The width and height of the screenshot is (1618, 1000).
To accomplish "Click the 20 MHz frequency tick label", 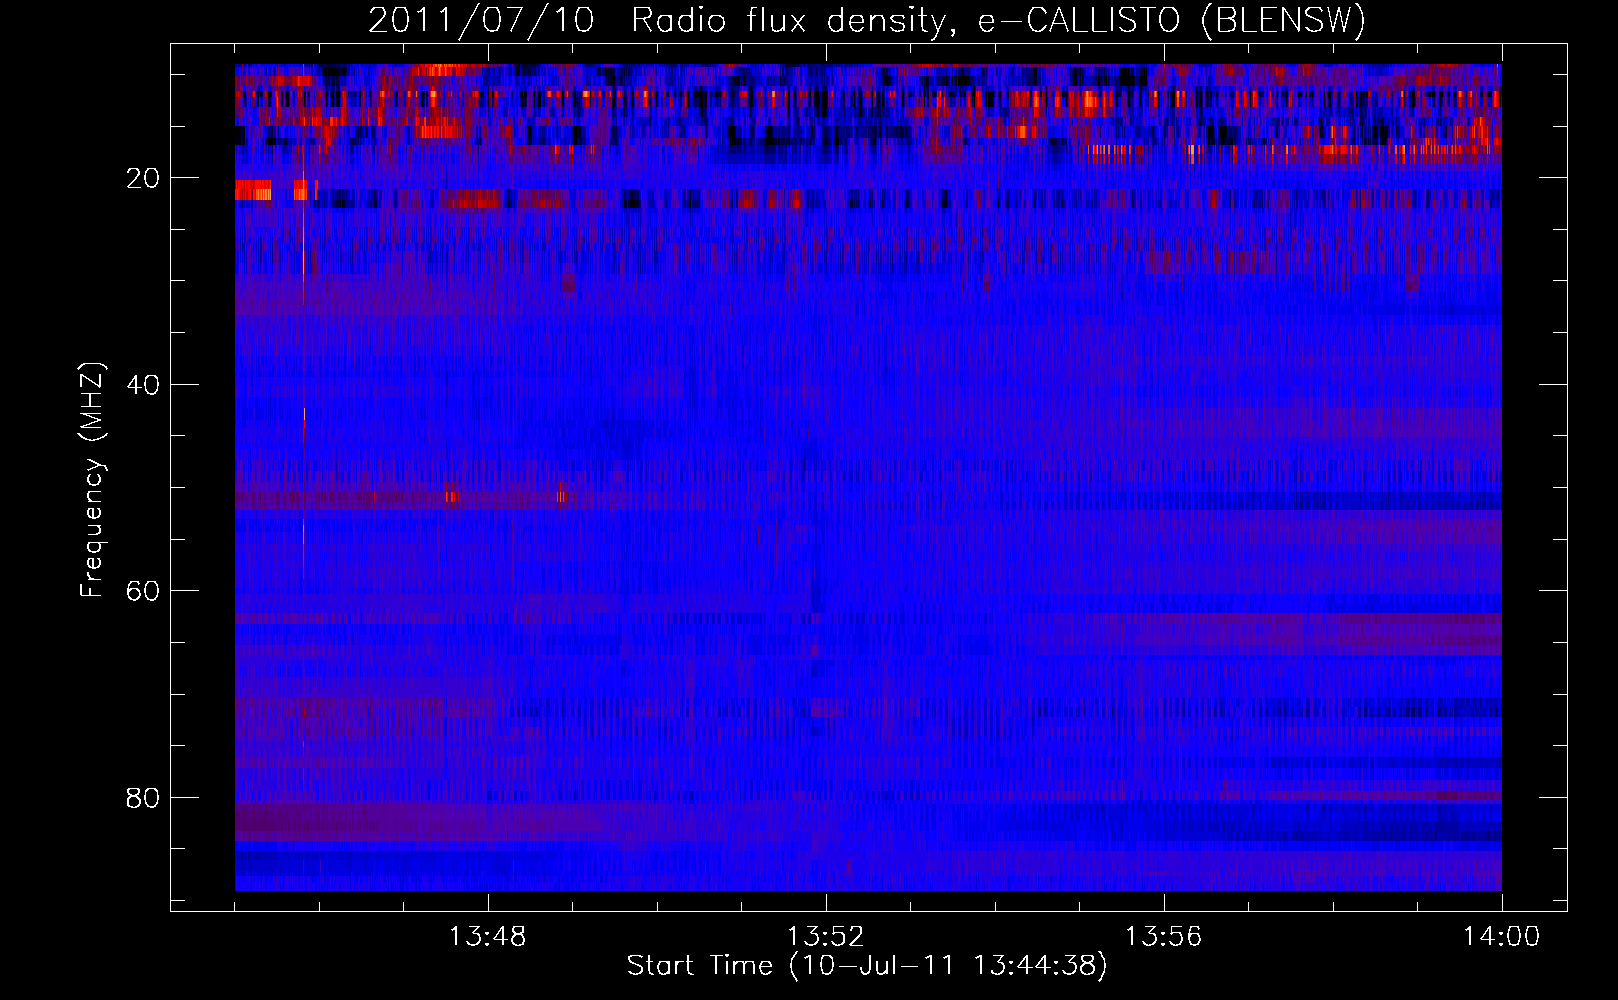I will [144, 178].
